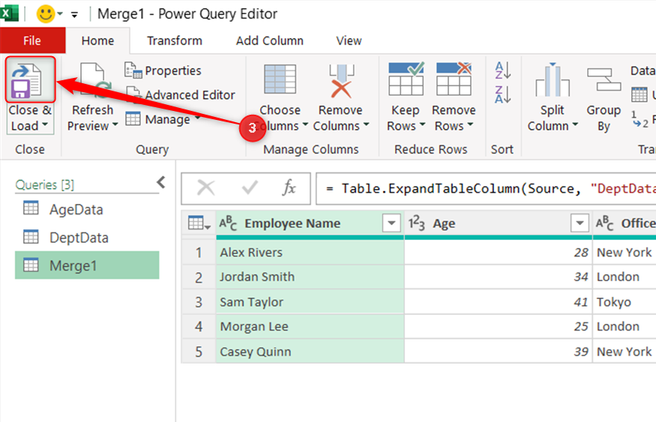Screen dimensions: 656x422
Task: Change Employee Name data type icon
Action: [228, 223]
